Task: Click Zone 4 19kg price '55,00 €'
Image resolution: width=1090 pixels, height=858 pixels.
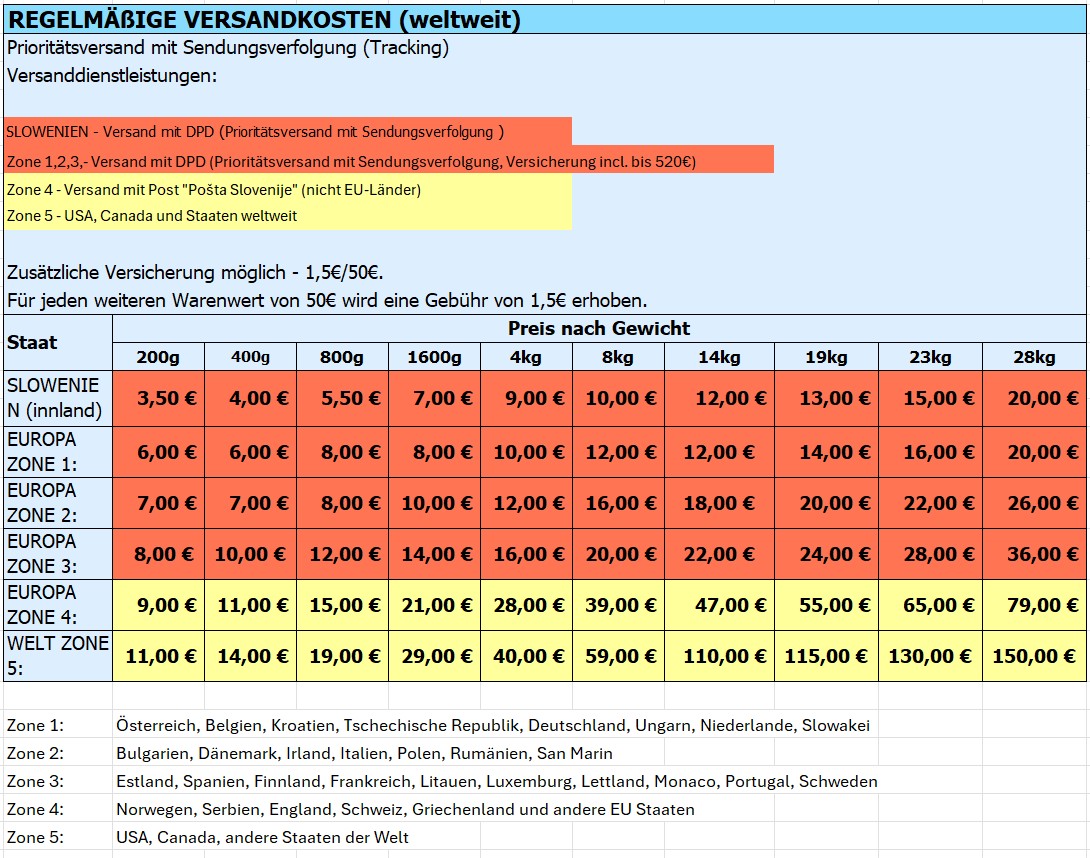Action: point(827,605)
